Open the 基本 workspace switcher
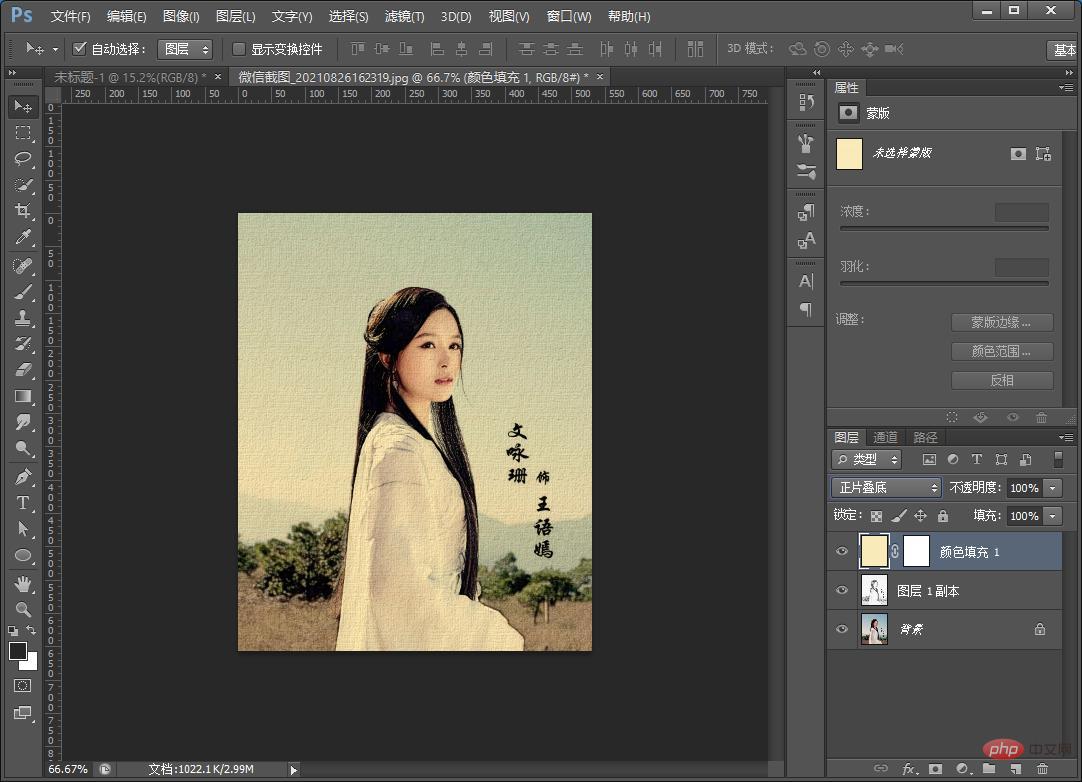Screen dimensions: 1082x782 coord(1063,50)
